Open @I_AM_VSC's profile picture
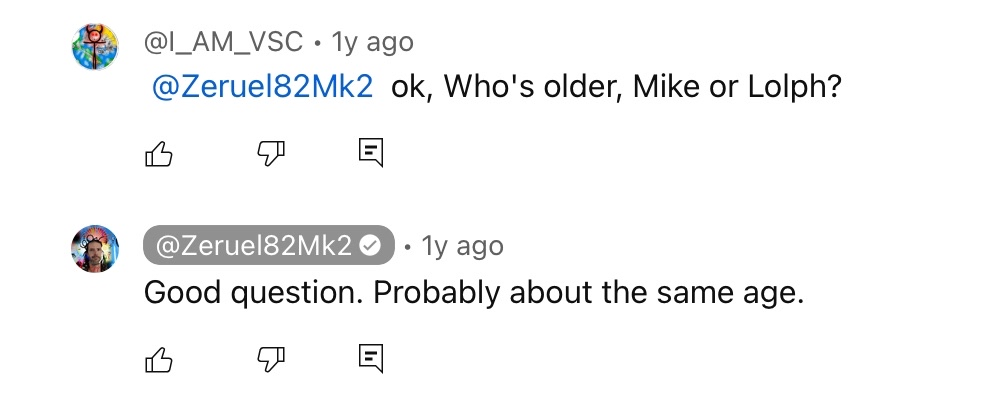Screen dimensions: 988x414 point(95,47)
